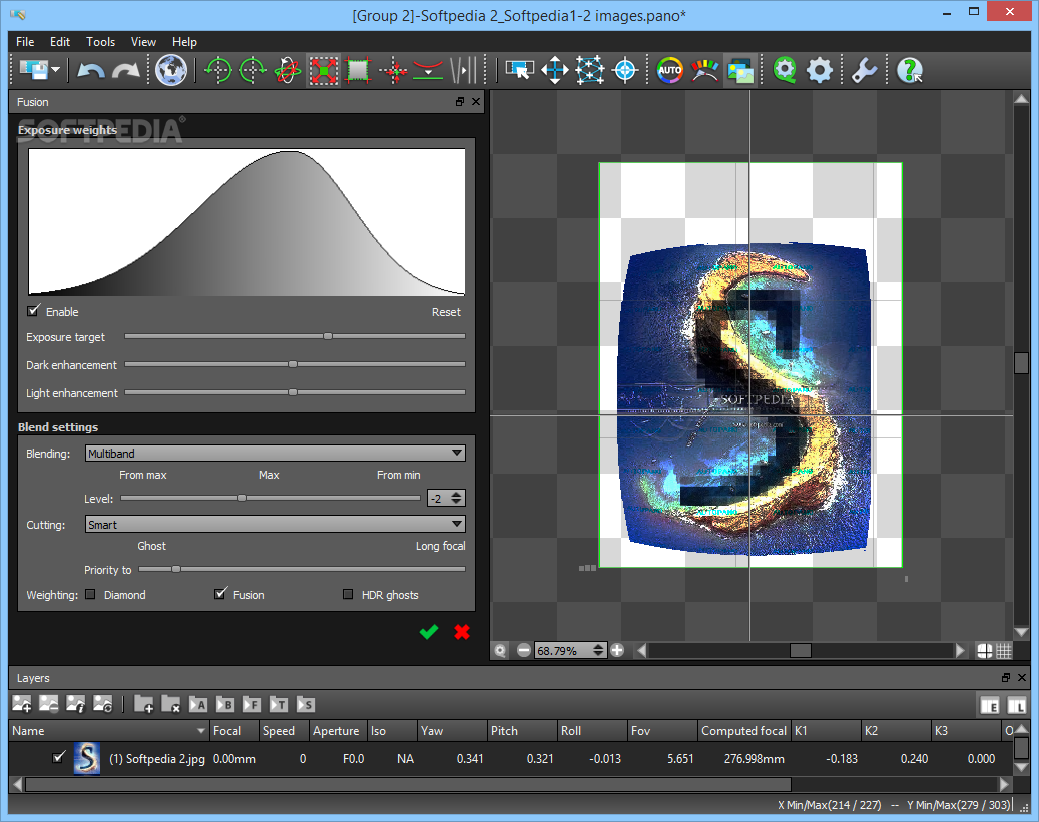Open the save icon's dropdown arrow
1039x822 pixels.
click(56, 70)
